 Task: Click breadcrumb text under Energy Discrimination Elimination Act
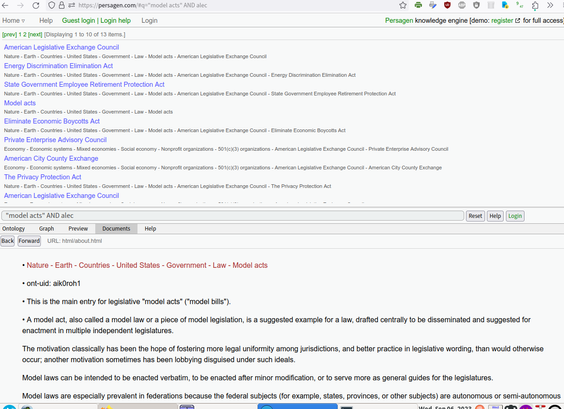(180, 75)
